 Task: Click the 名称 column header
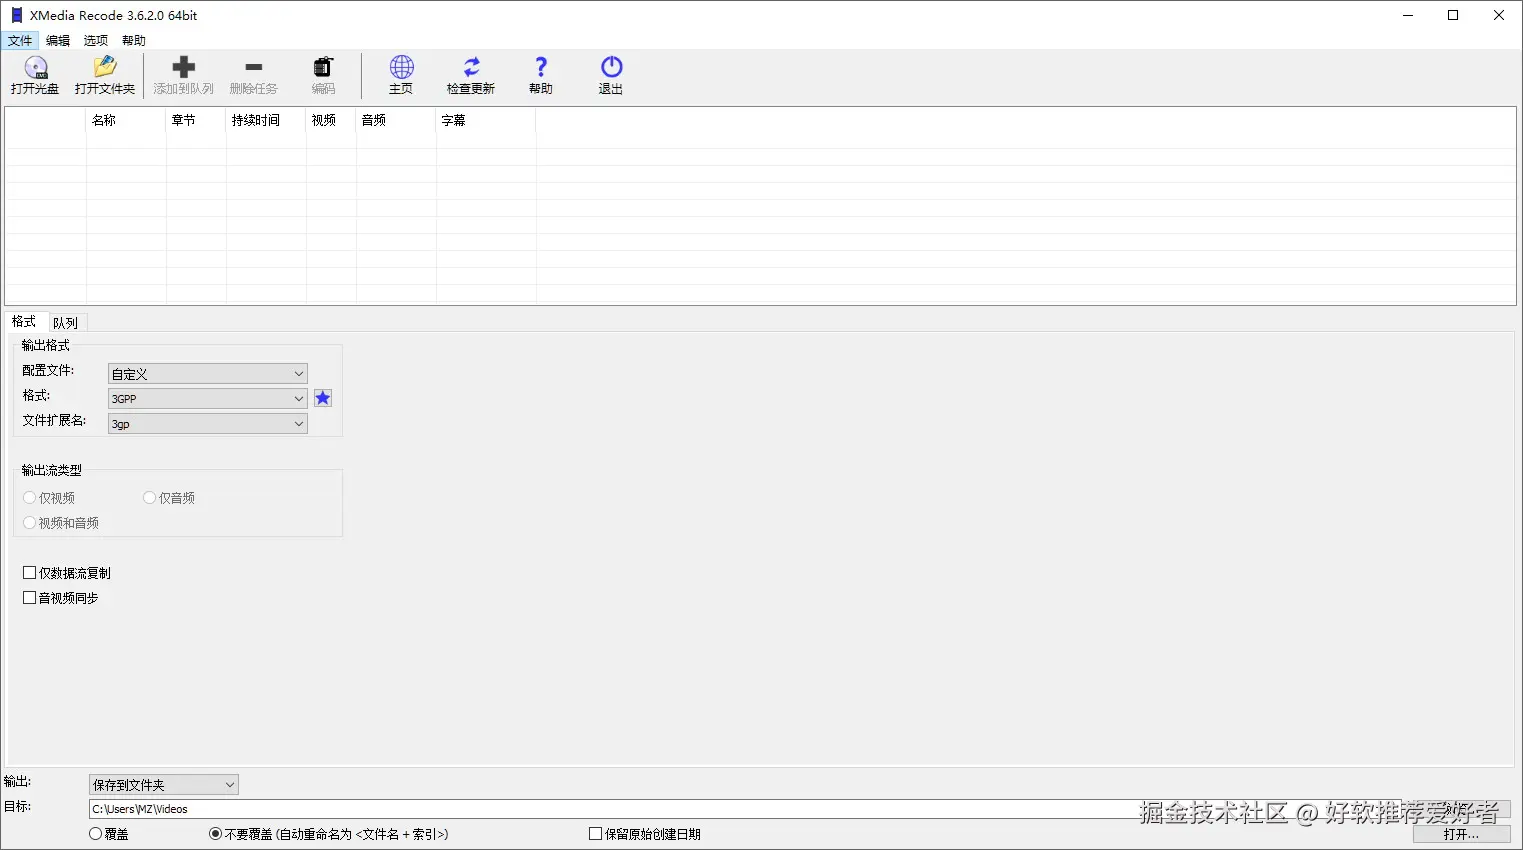126,120
